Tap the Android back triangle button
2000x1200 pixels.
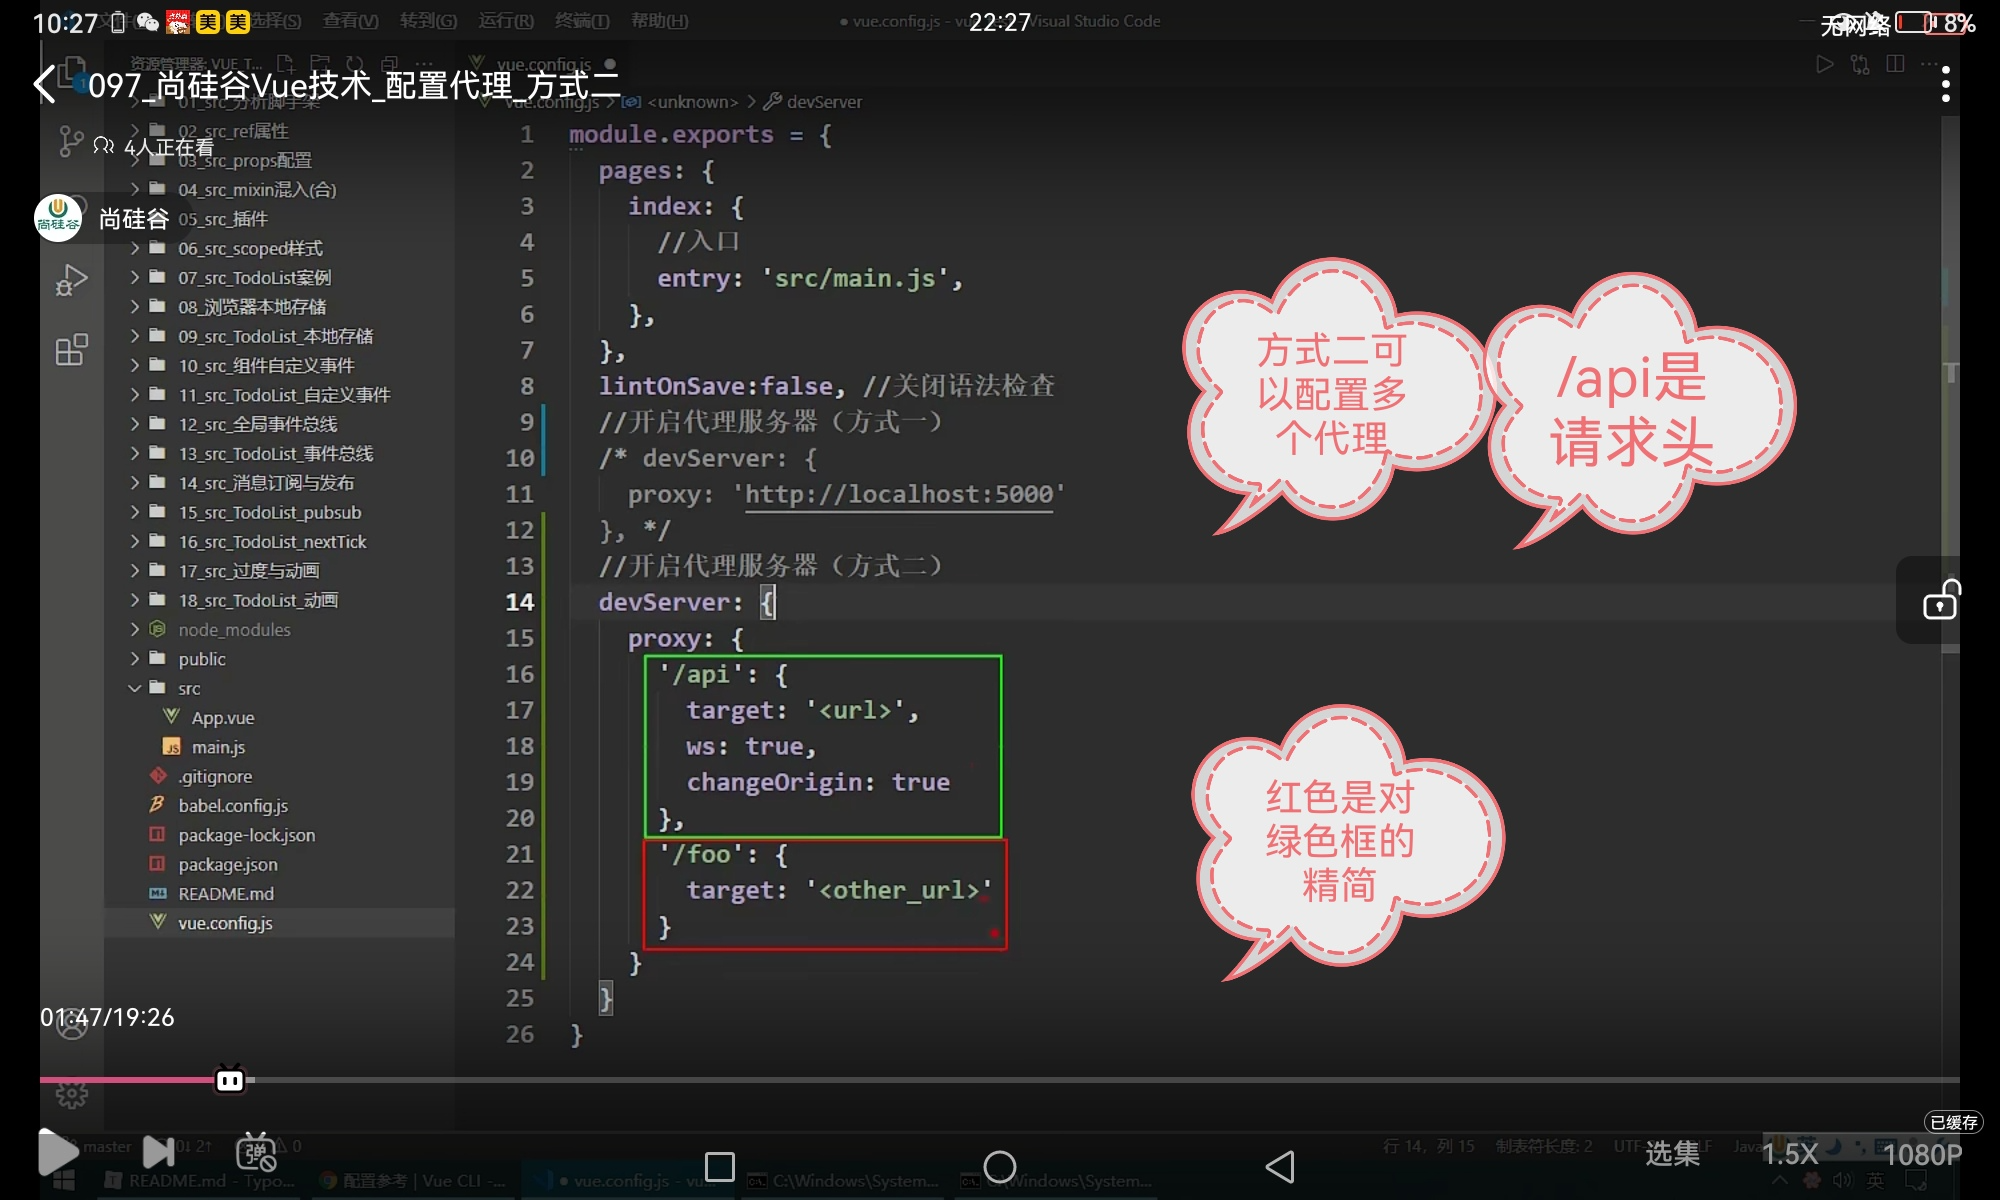click(1280, 1166)
